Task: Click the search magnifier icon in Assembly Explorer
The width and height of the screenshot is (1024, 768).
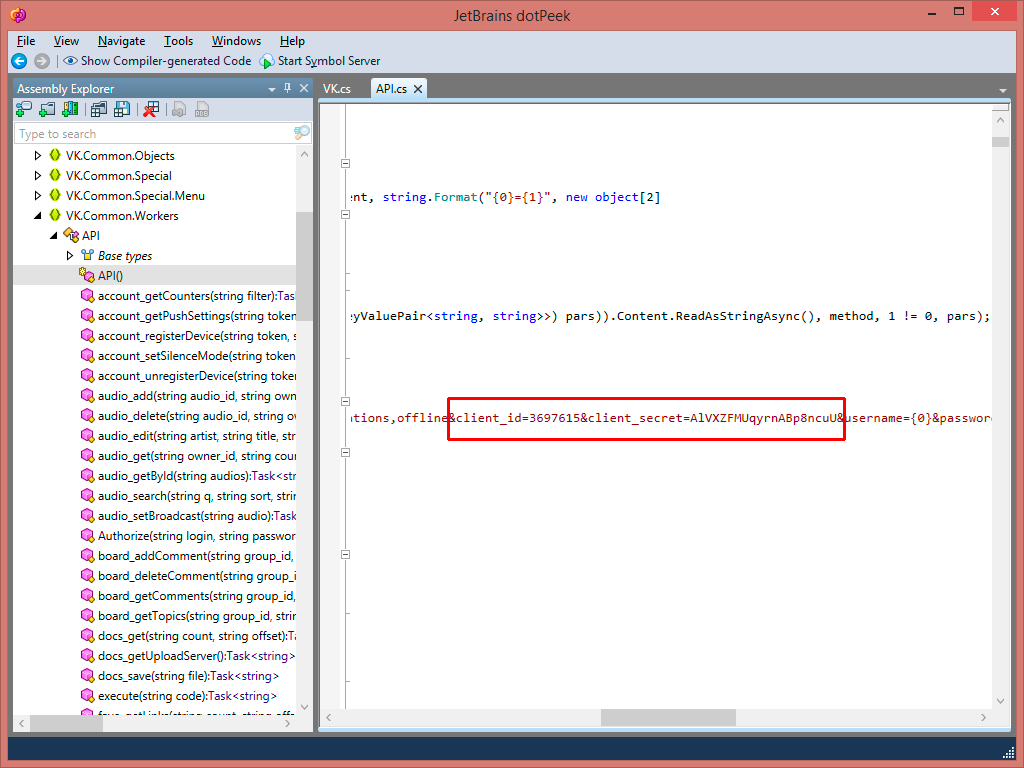Action: tap(301, 133)
